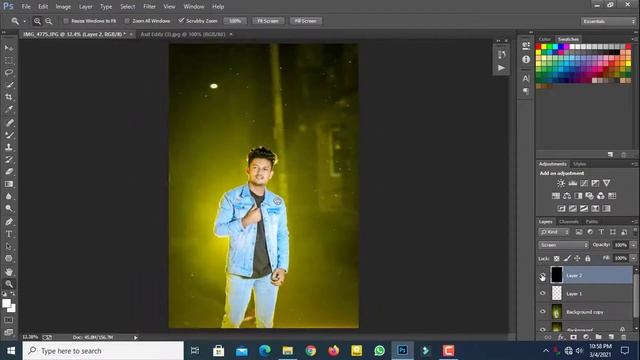The image size is (640, 360).
Task: Select the Horizontal Type tool
Action: 9,234
